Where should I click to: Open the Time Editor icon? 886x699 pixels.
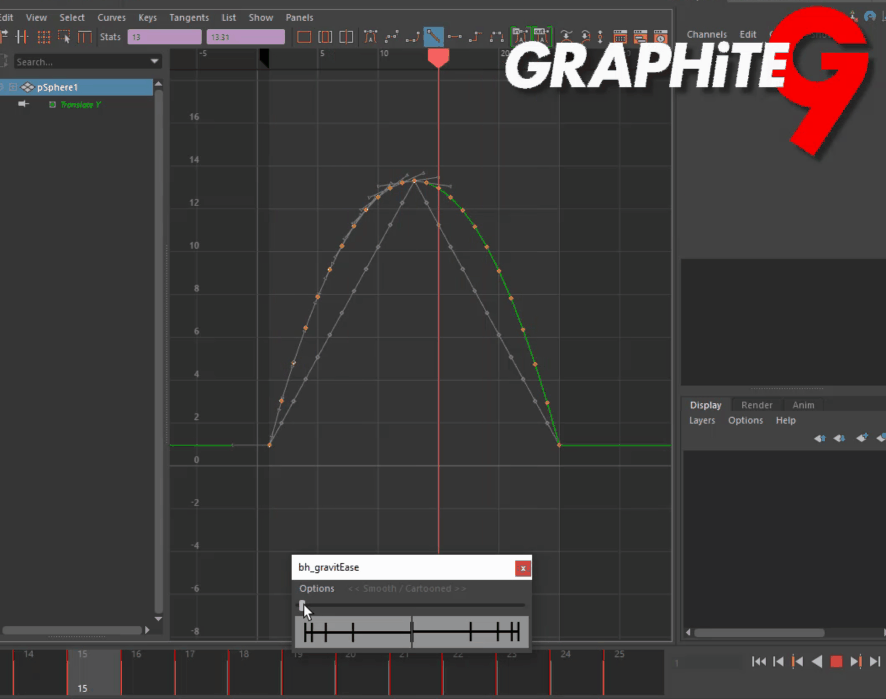pyautogui.click(x=661, y=37)
